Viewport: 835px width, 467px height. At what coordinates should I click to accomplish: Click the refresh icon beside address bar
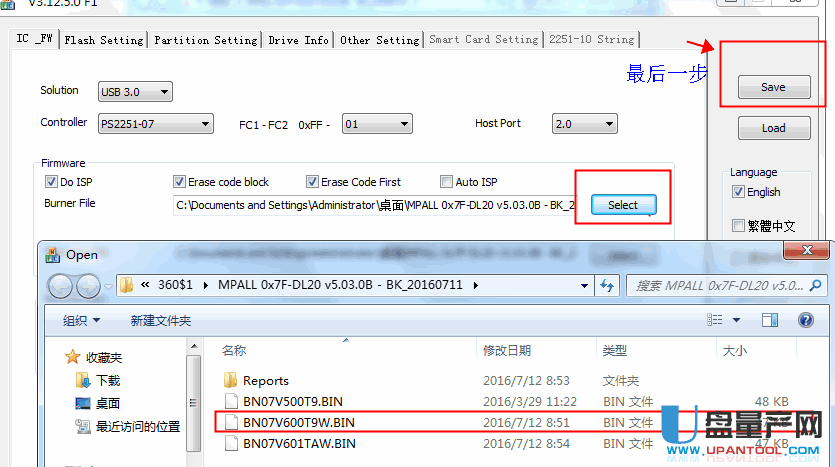(606, 286)
